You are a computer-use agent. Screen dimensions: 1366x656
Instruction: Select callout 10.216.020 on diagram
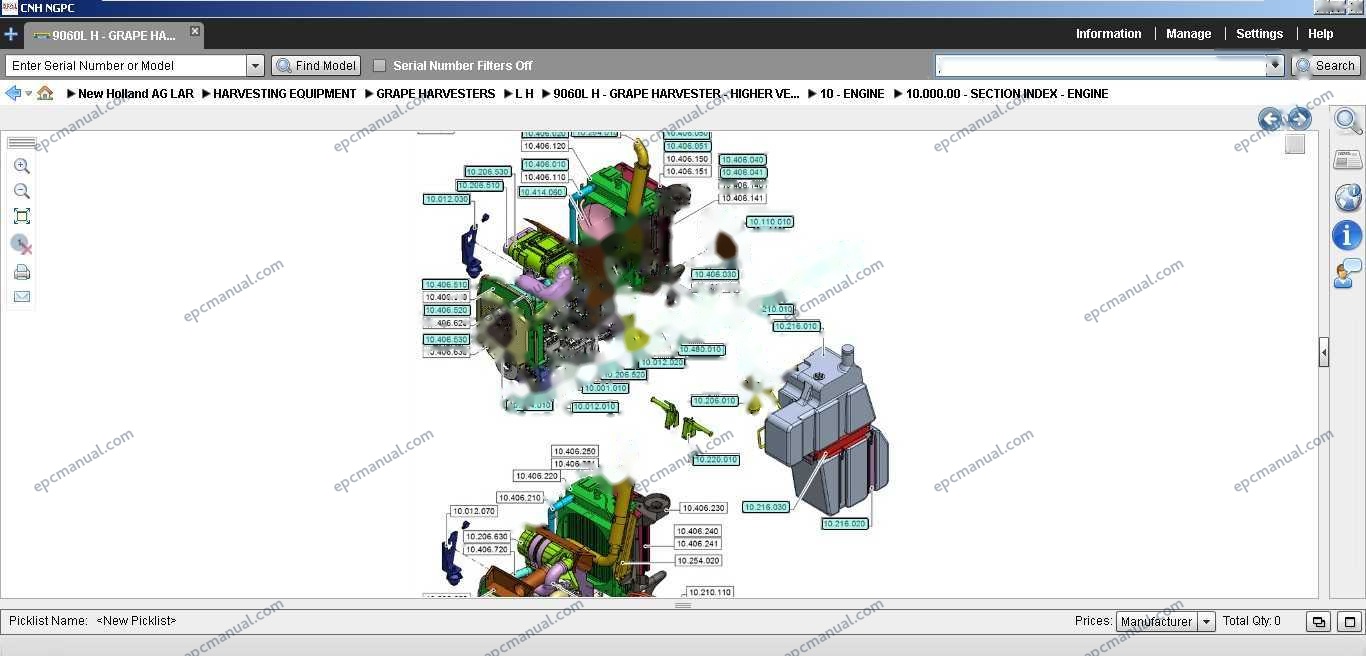click(x=845, y=523)
